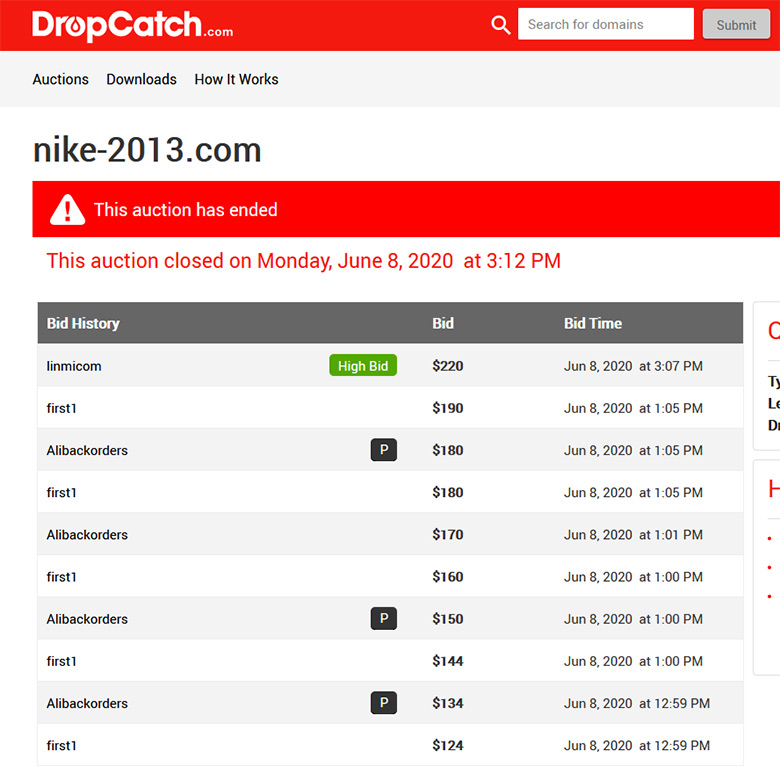Open the Downloads menu

click(141, 79)
